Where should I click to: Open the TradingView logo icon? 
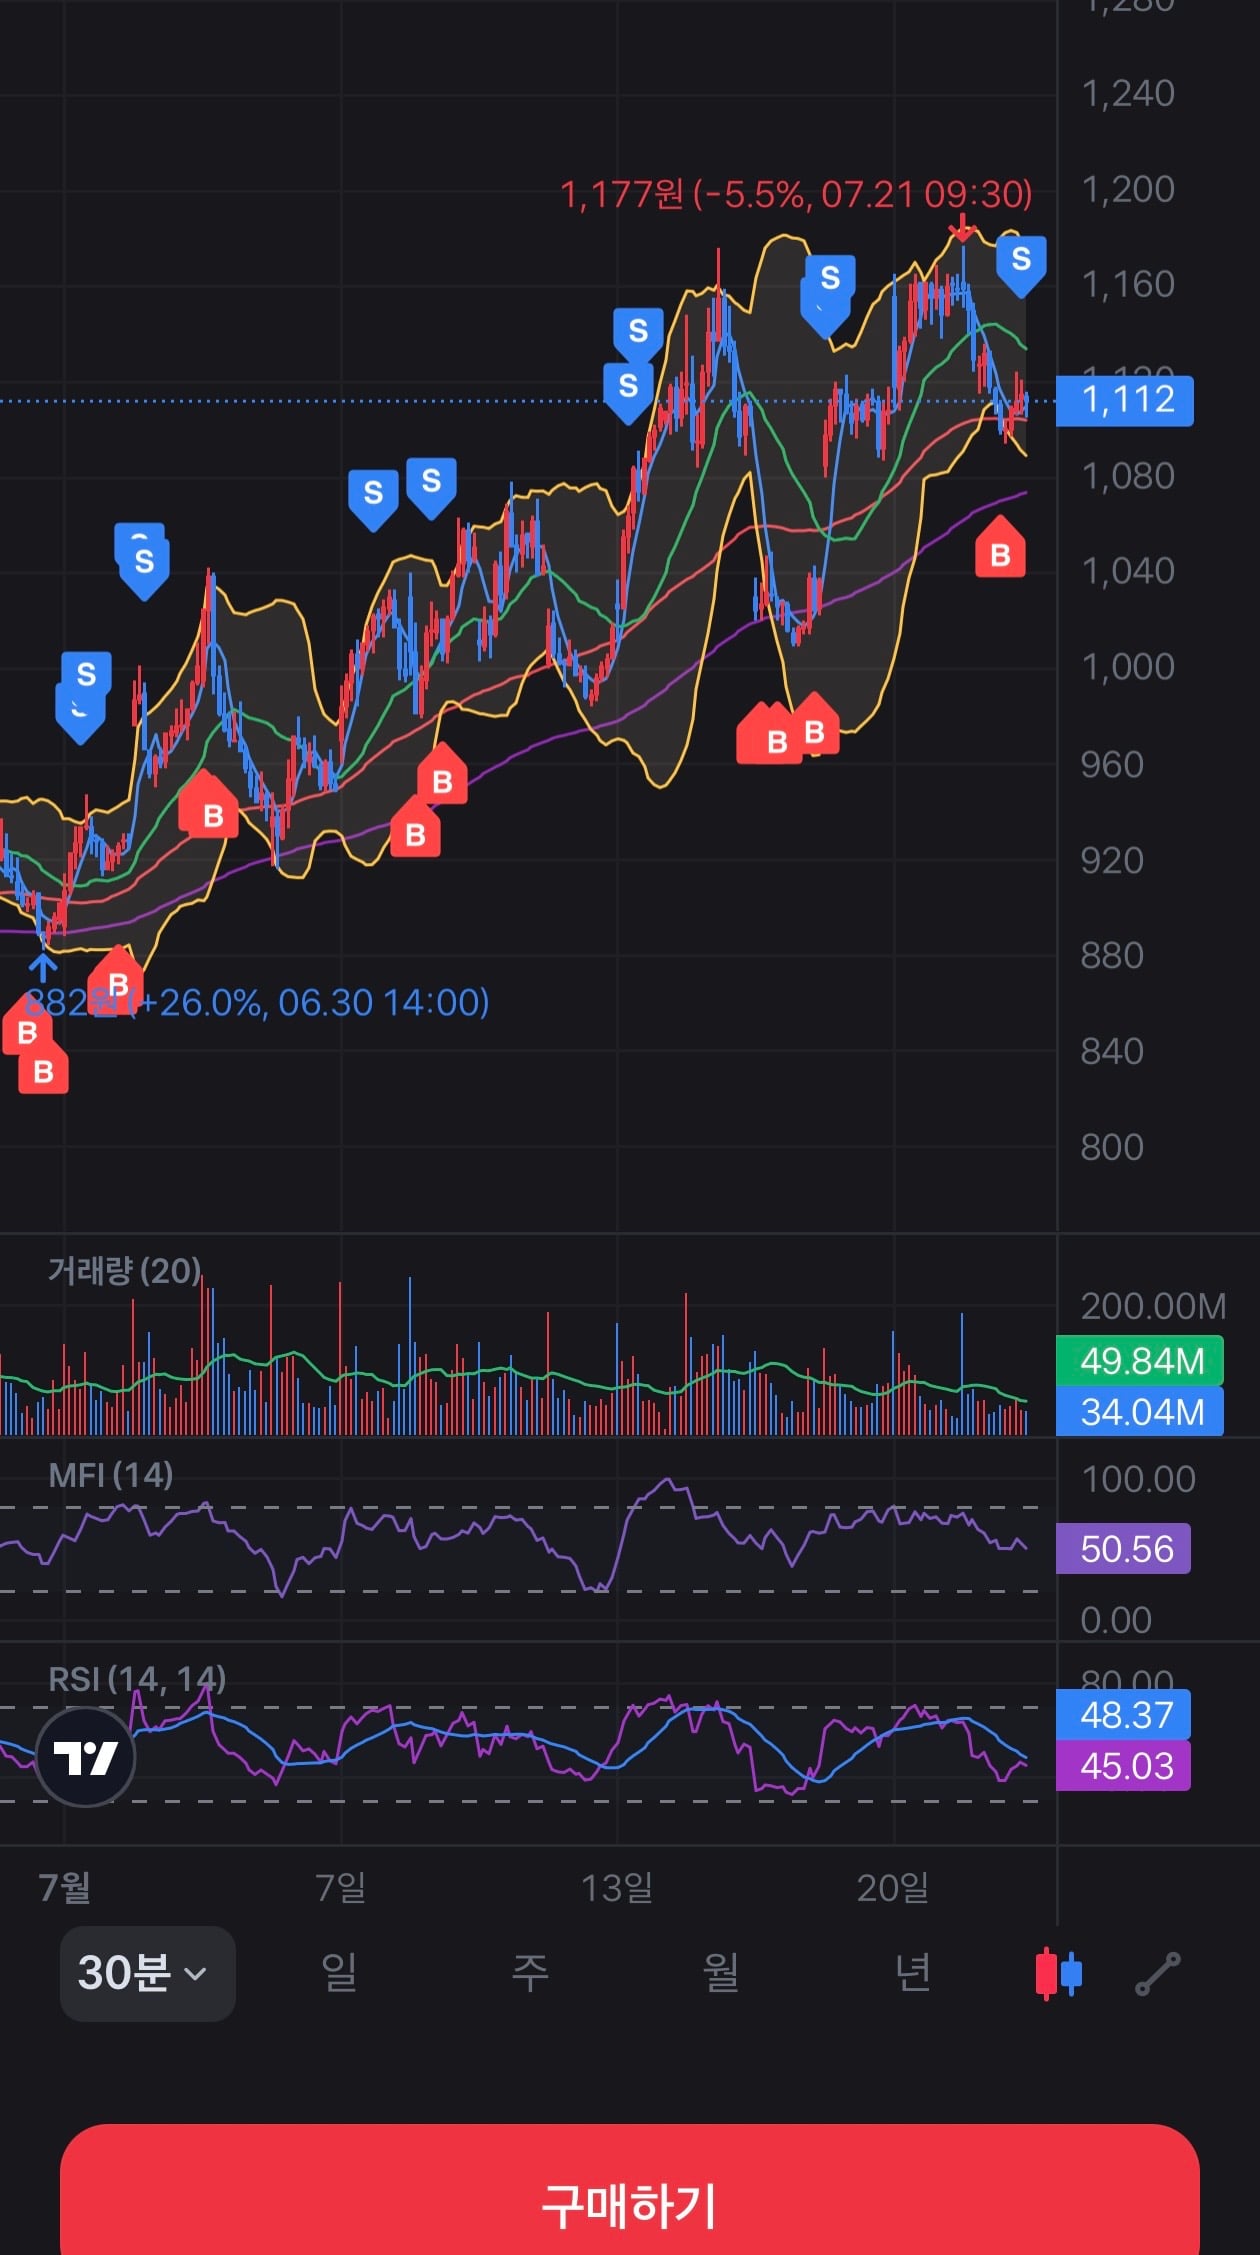(85, 1757)
